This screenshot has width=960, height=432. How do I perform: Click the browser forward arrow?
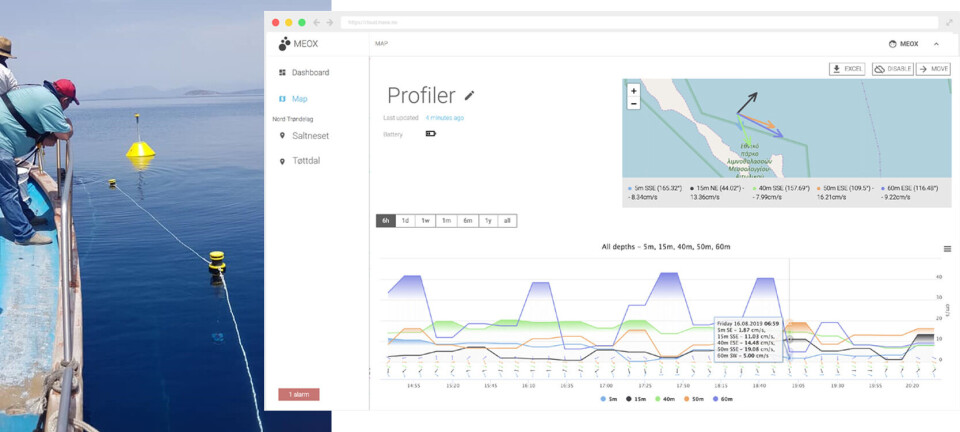[x=329, y=21]
